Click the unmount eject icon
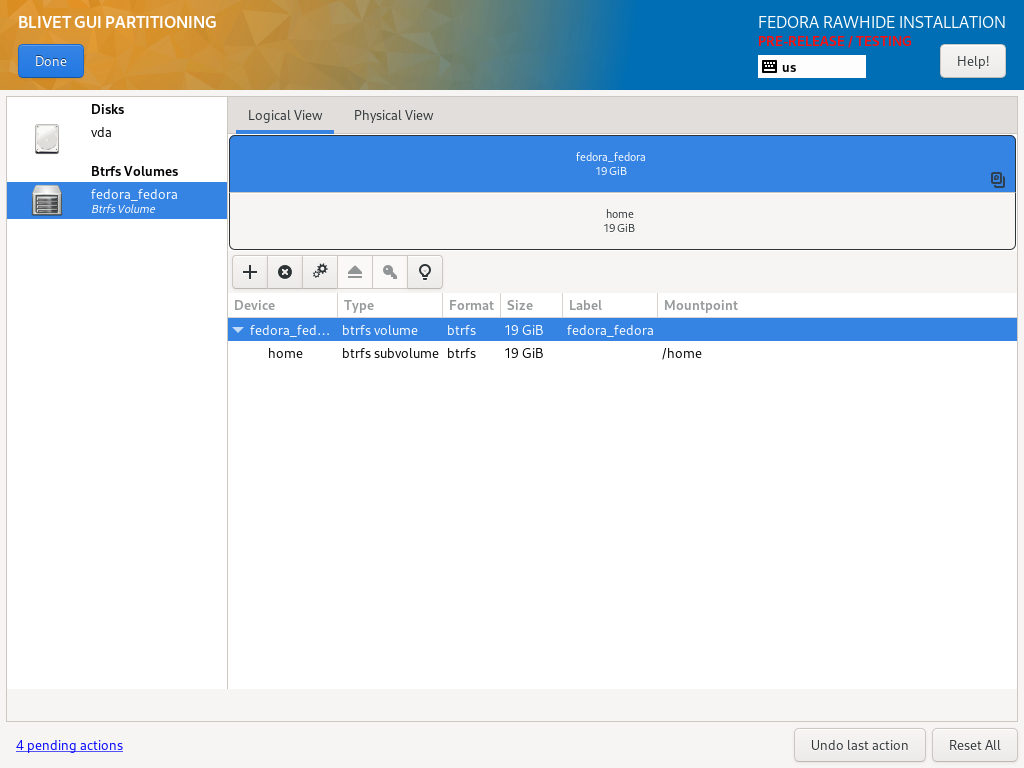Screen dimensions: 1024x768 (x=355, y=272)
